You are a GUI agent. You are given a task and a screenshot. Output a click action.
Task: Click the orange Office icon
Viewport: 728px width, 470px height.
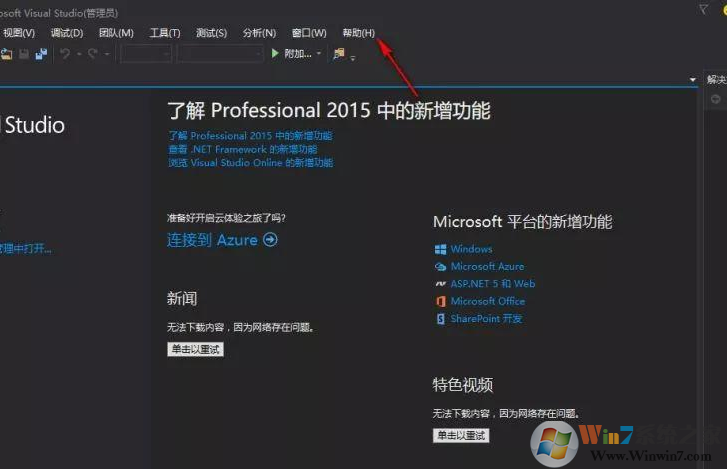pos(440,301)
